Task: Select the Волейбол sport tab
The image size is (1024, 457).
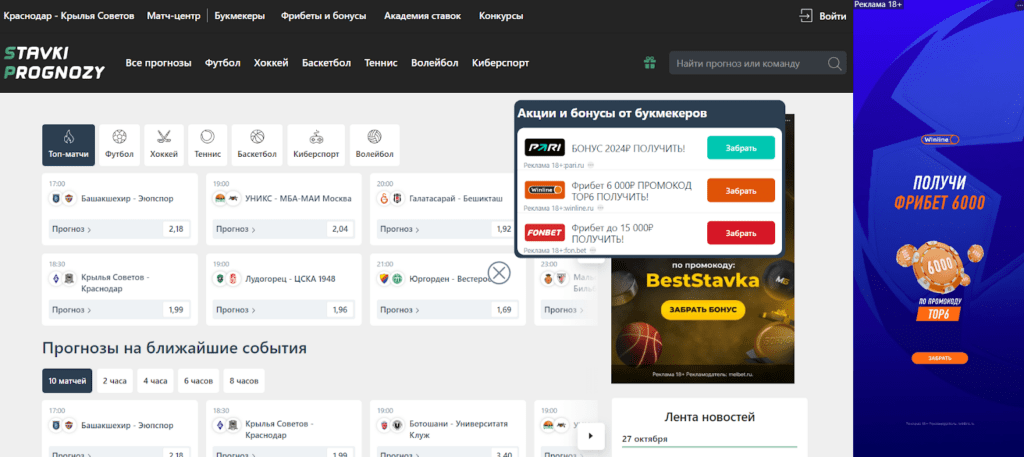Action: click(x=374, y=145)
